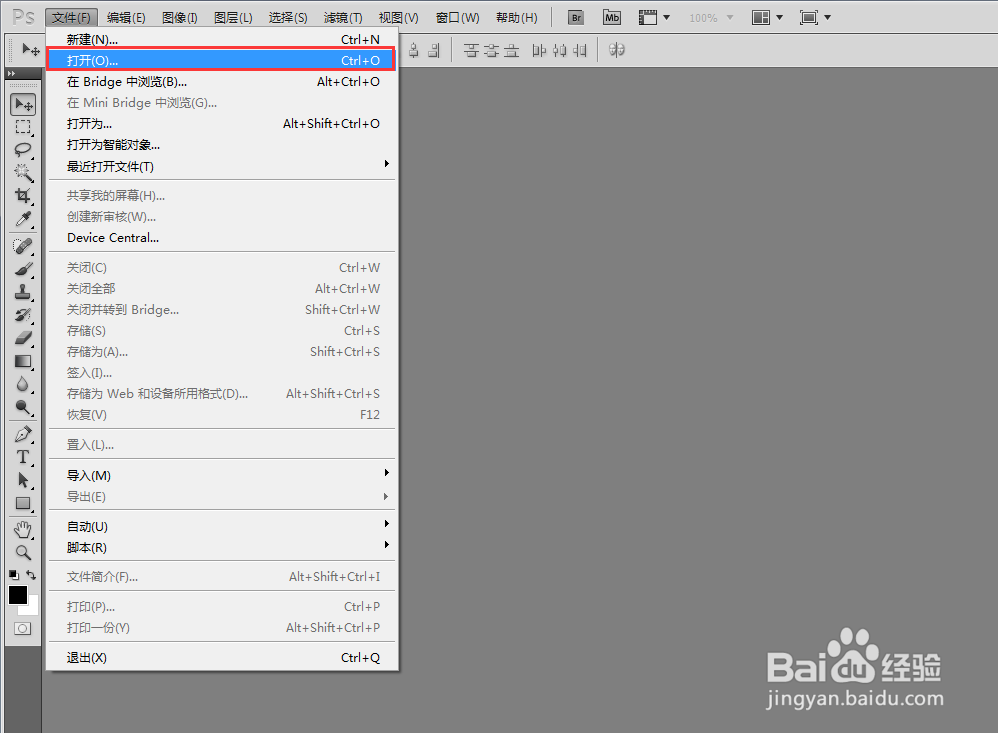
Task: Open the 选择(S) menu
Action: [x=288, y=18]
